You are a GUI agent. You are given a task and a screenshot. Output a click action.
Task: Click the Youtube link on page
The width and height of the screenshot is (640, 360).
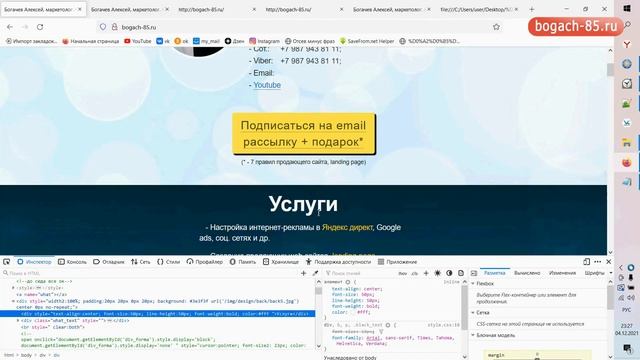tap(267, 85)
